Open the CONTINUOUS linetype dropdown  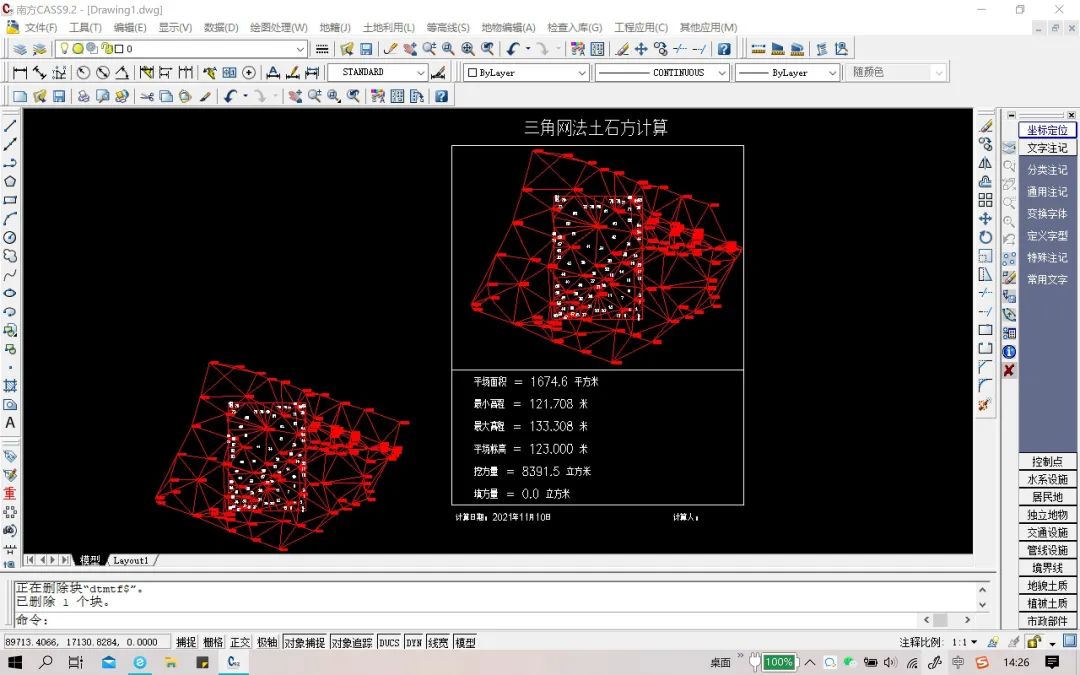tap(662, 72)
